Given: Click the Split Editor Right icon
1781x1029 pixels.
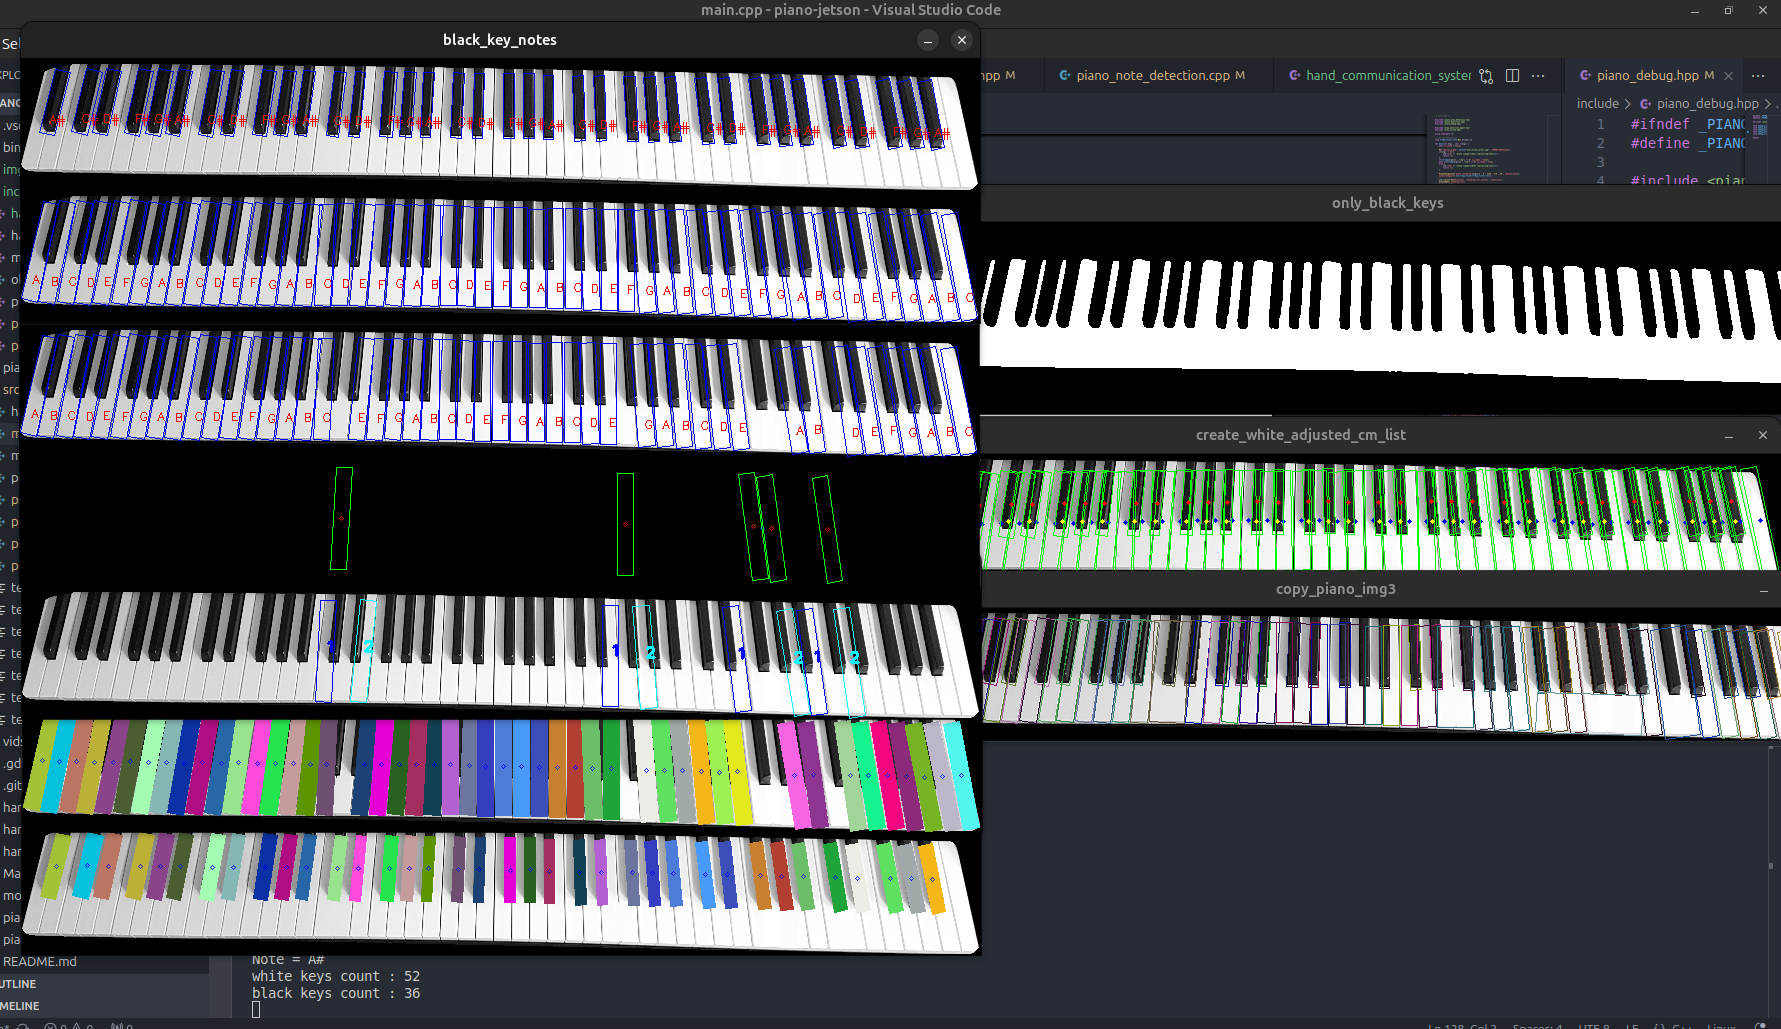Looking at the screenshot, I should [x=1512, y=76].
